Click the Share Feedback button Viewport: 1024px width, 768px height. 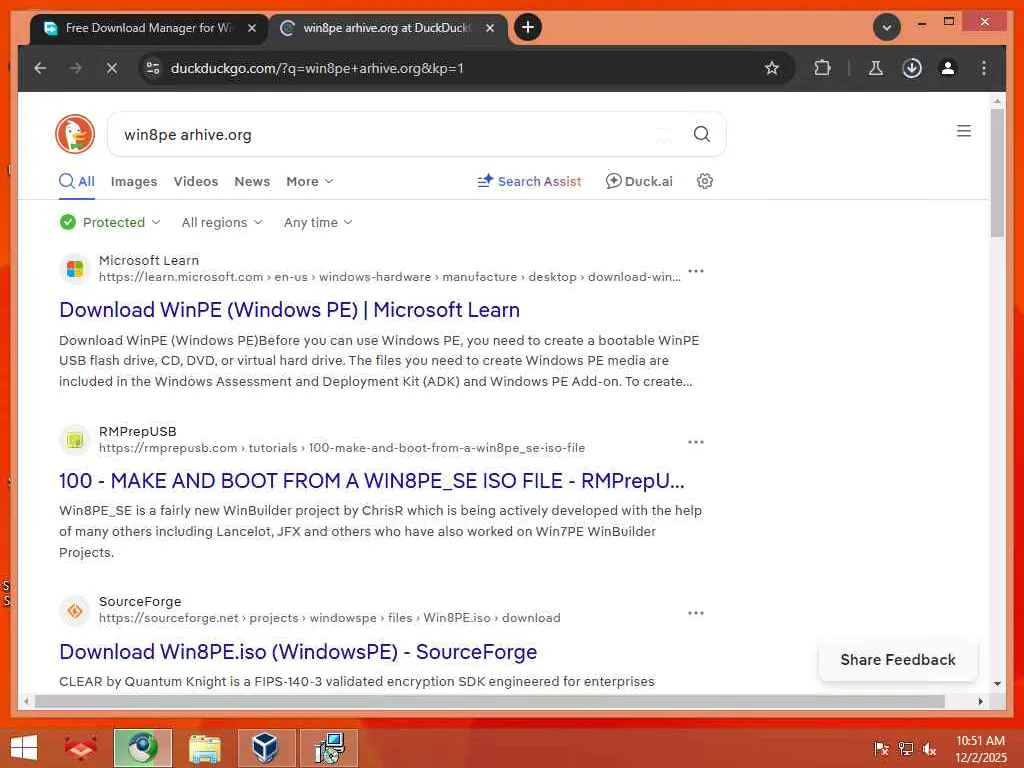898,660
